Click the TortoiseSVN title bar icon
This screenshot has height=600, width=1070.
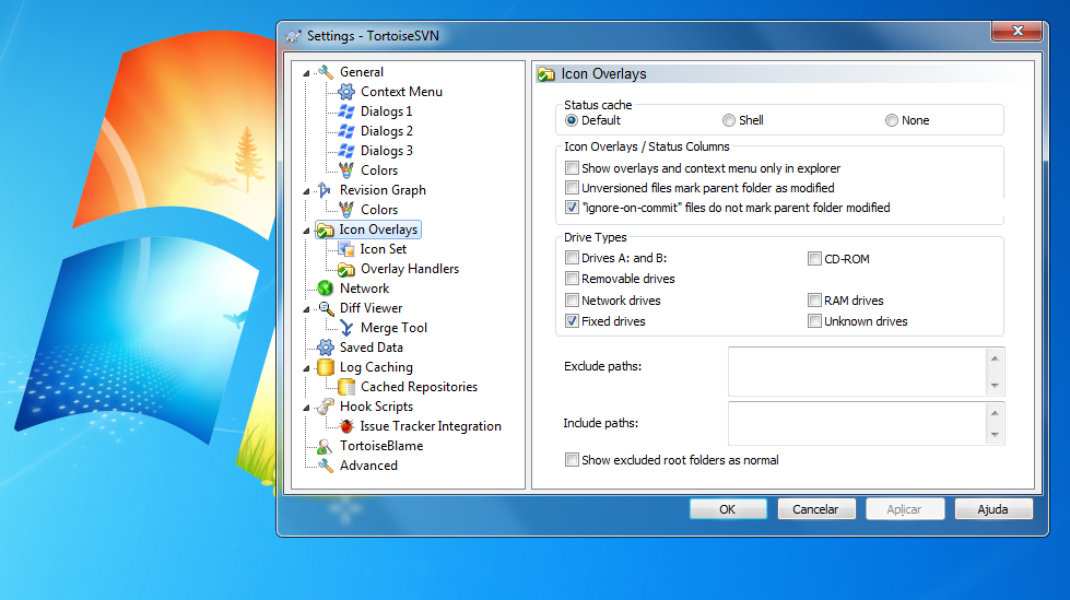[293, 36]
